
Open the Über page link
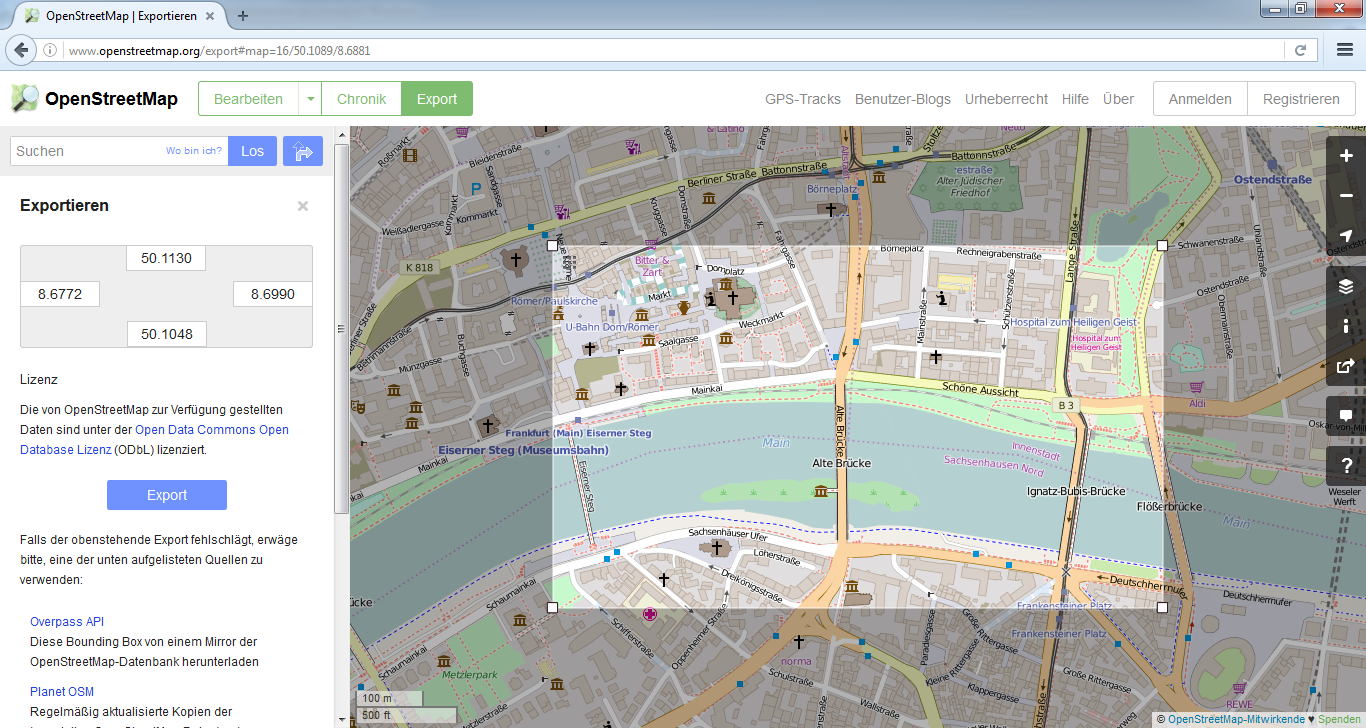pyautogui.click(x=1118, y=99)
